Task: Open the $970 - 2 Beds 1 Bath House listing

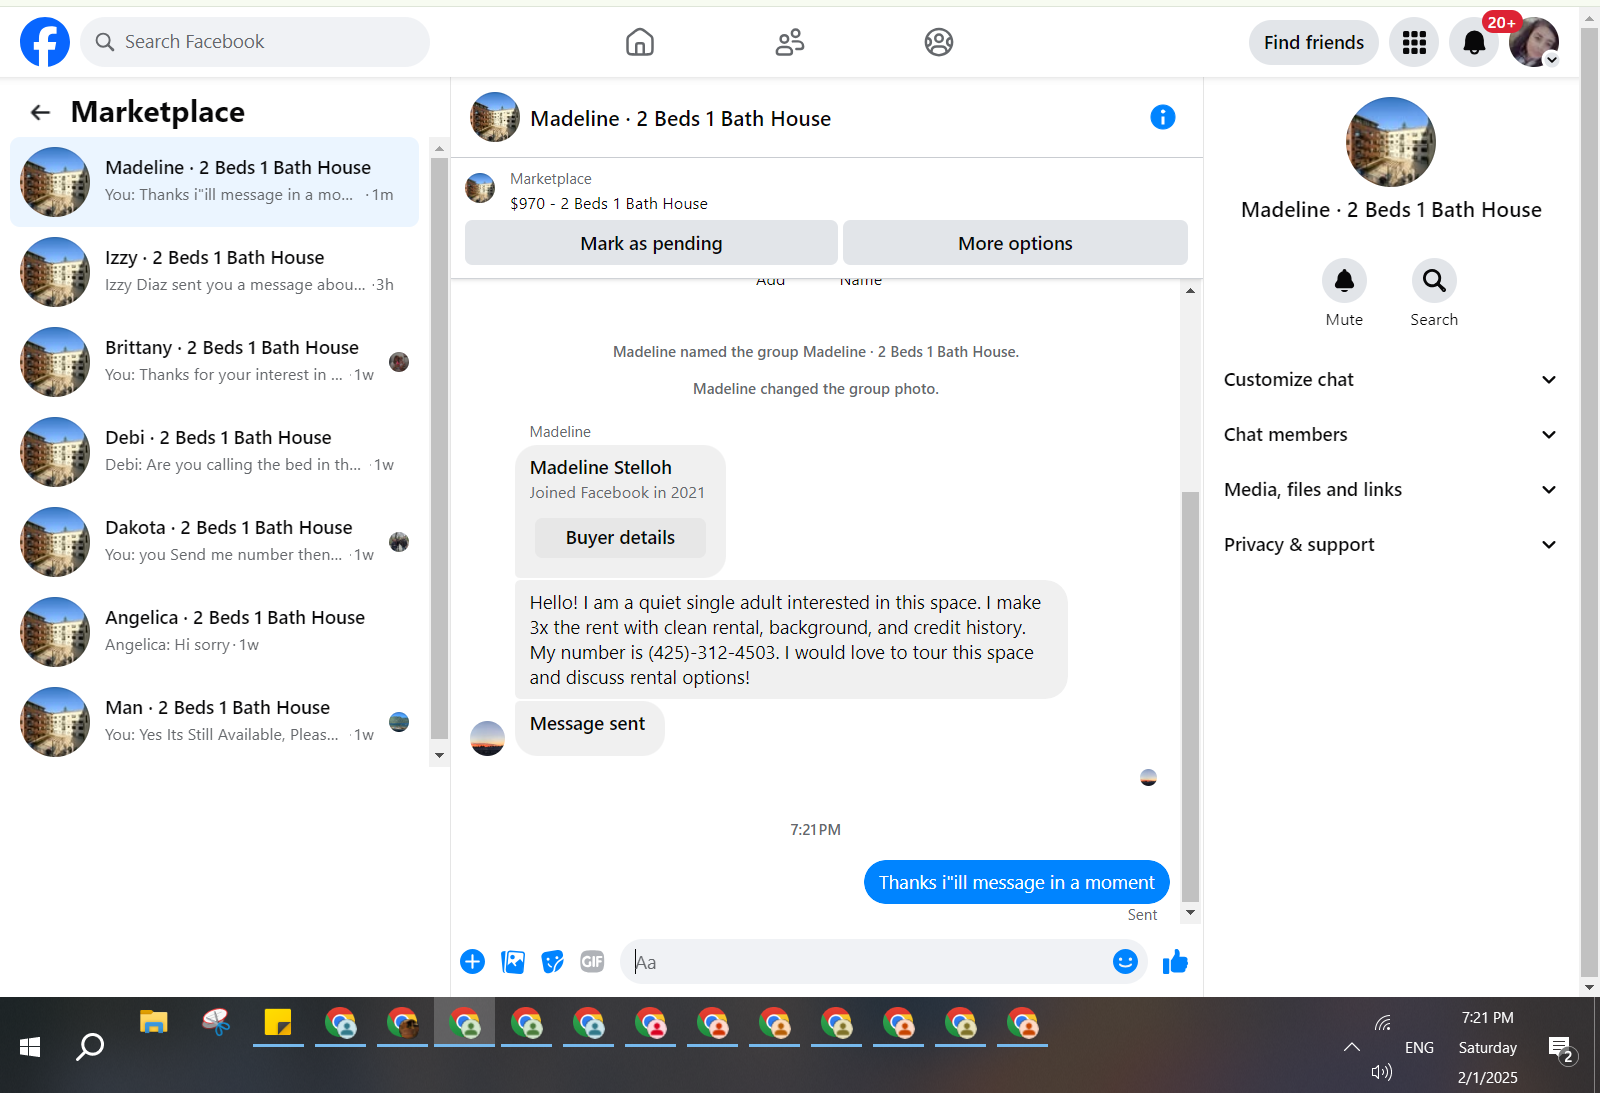Action: [x=609, y=204]
